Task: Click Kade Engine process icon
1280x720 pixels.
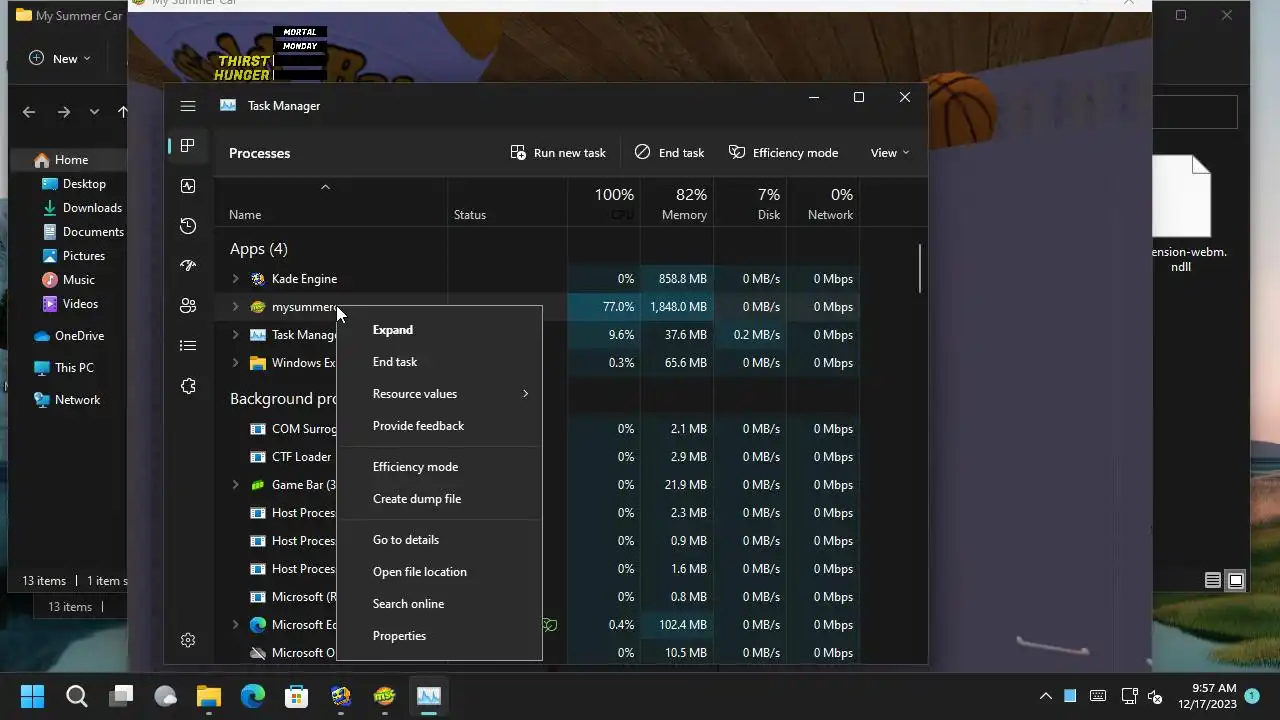Action: click(x=258, y=279)
